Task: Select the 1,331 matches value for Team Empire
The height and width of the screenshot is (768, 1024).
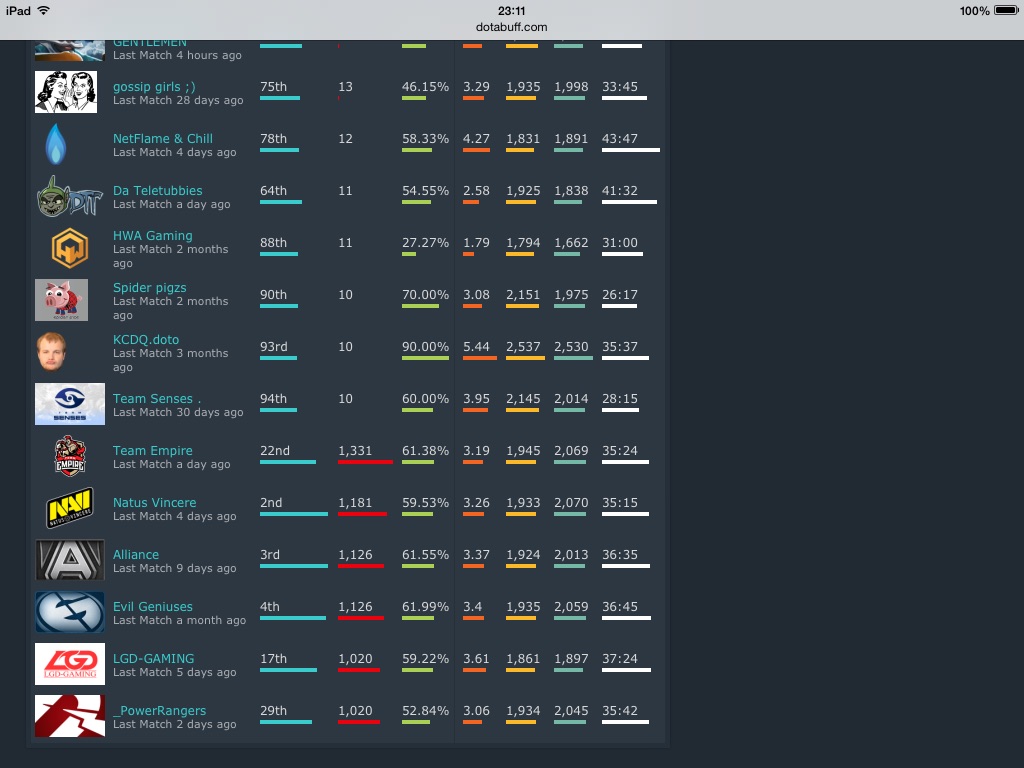Action: click(x=355, y=451)
